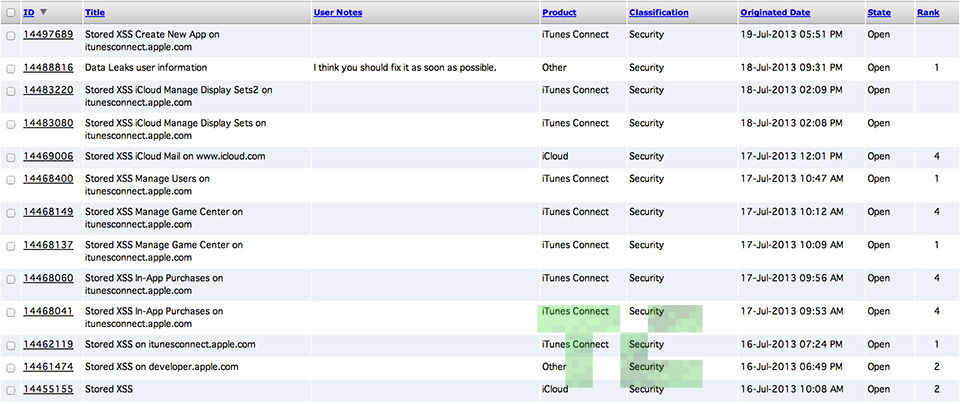960x404 pixels.
Task: Open issue 14468041 link
Action: [x=48, y=312]
